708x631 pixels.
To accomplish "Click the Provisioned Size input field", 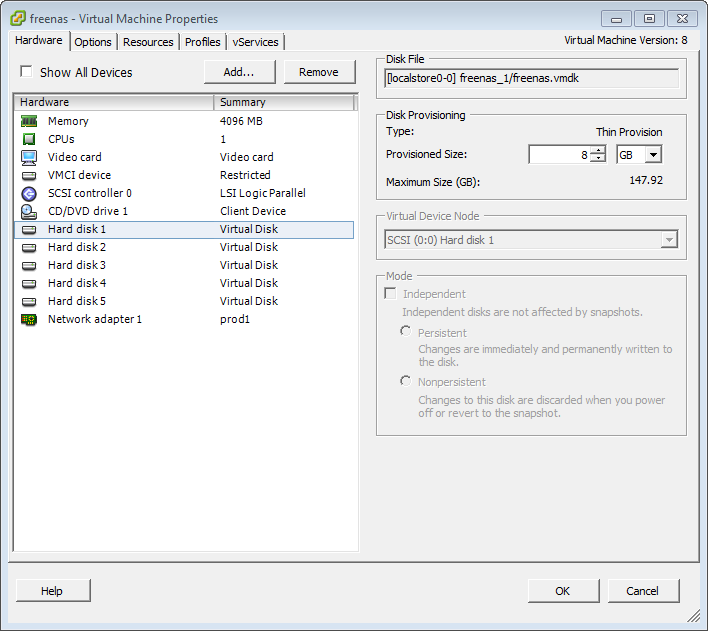I will click(559, 155).
